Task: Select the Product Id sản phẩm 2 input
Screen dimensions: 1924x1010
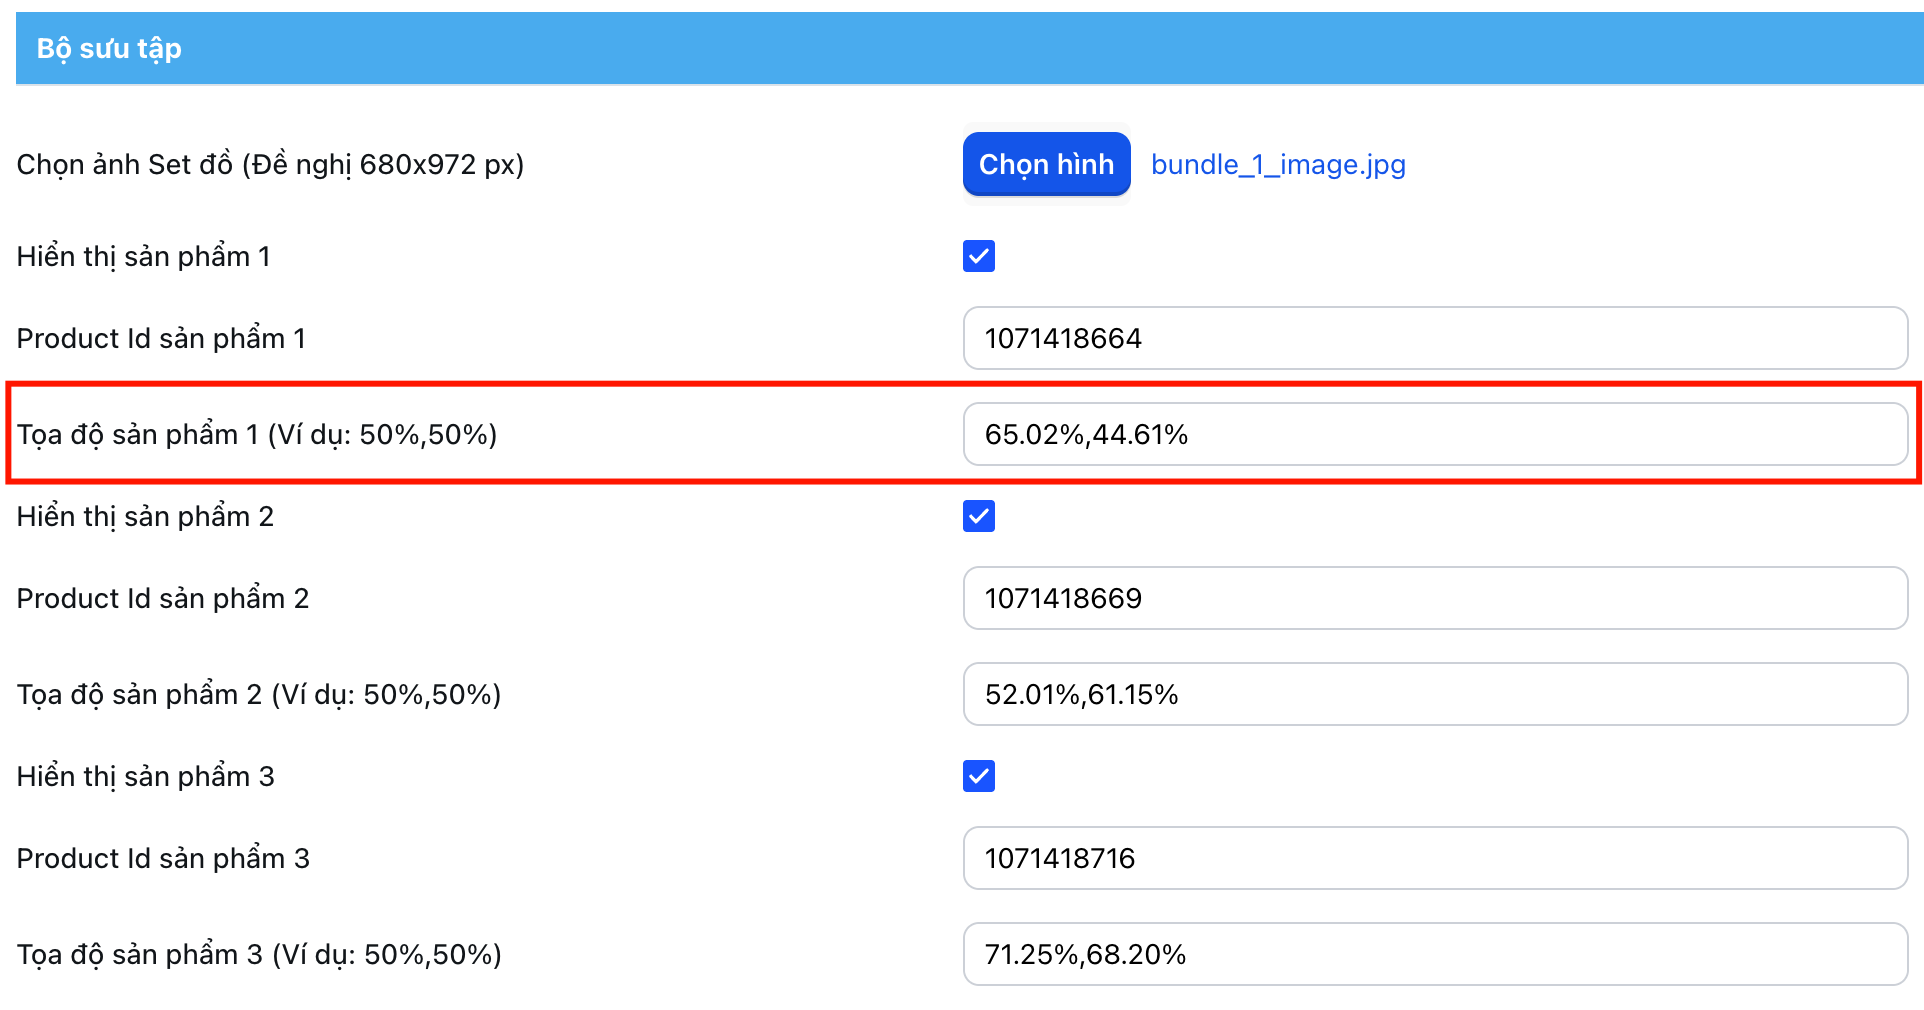Action: [x=1434, y=598]
